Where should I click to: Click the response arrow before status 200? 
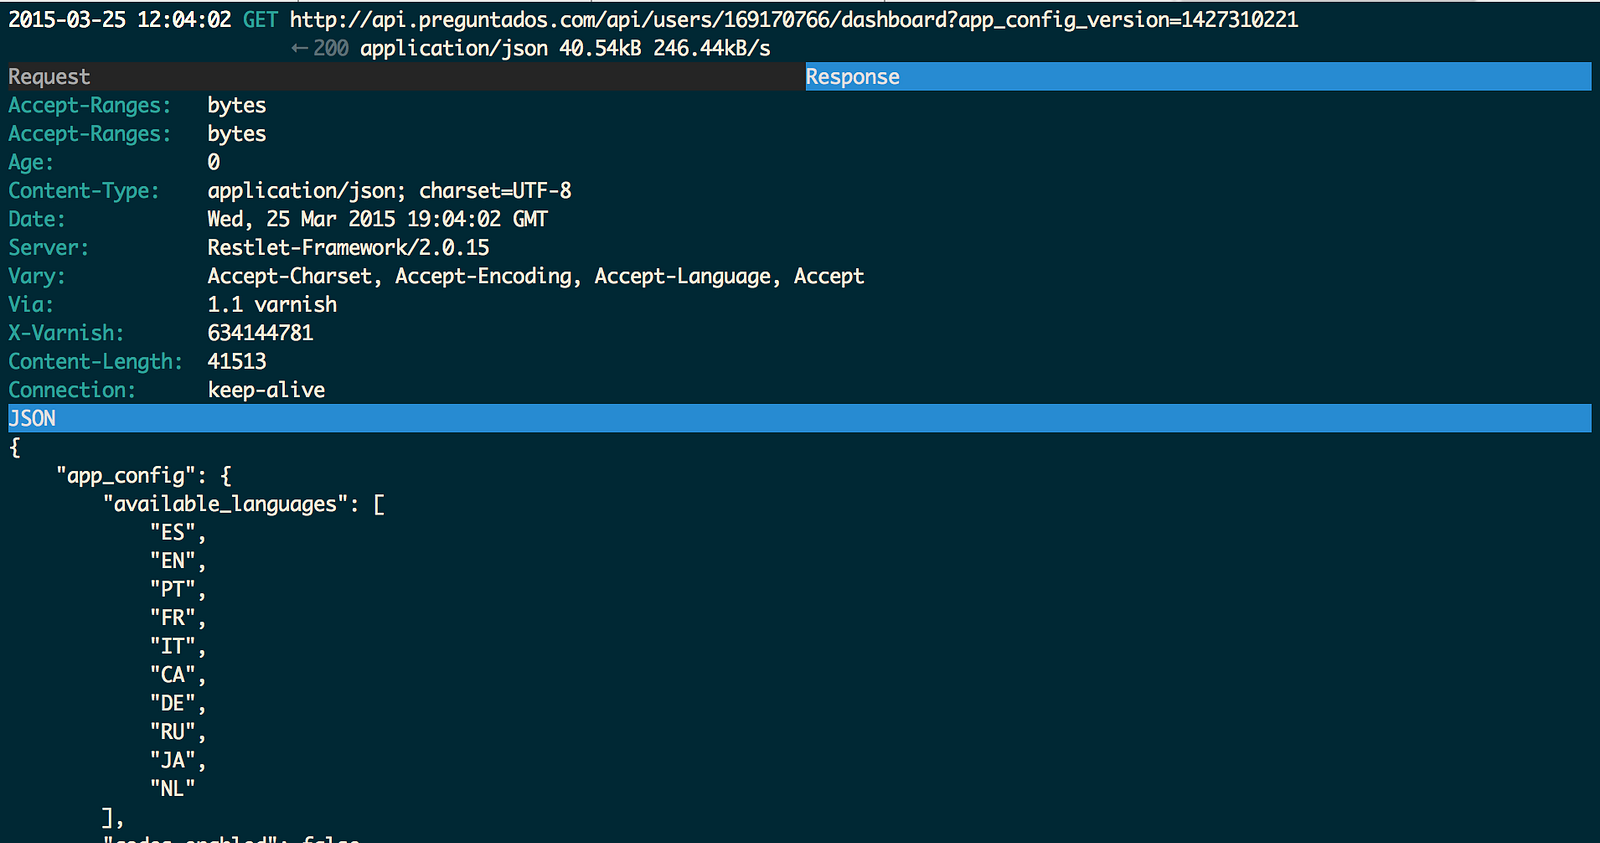click(x=299, y=48)
